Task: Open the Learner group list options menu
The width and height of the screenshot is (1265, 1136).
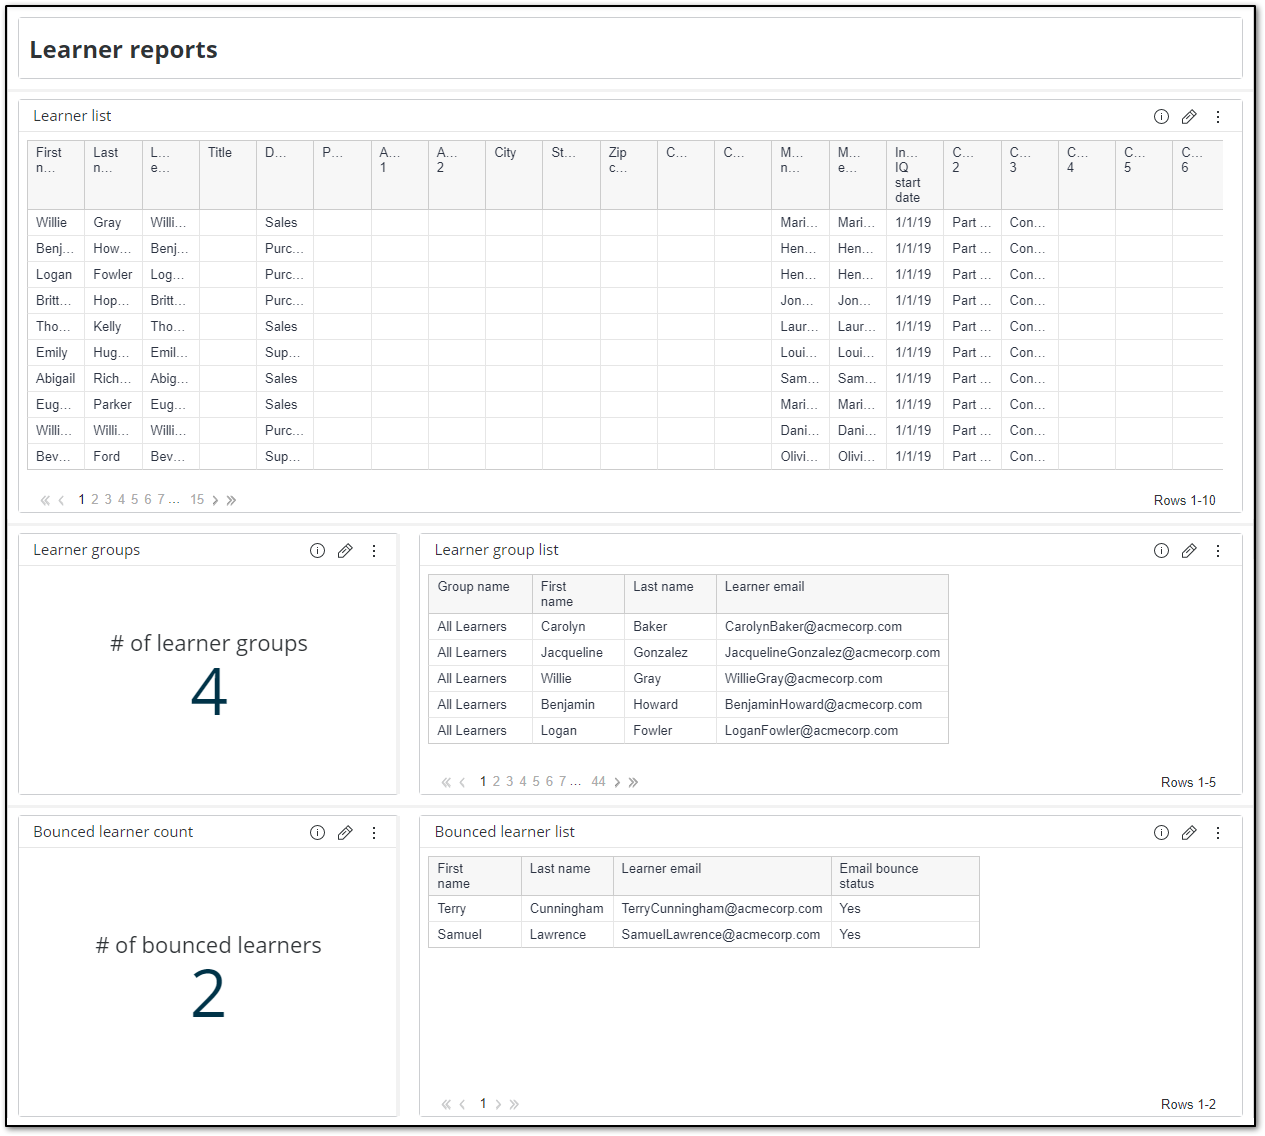Action: tap(1218, 550)
